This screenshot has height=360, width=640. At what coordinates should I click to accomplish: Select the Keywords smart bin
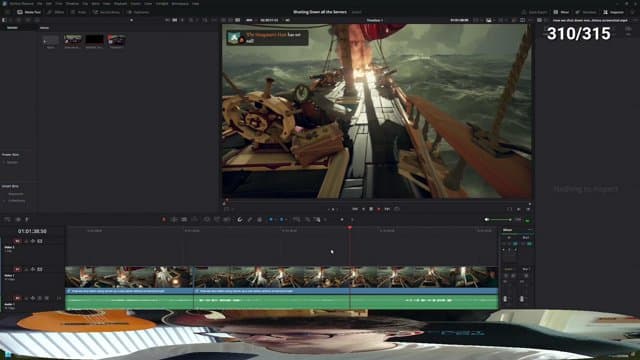pos(16,194)
